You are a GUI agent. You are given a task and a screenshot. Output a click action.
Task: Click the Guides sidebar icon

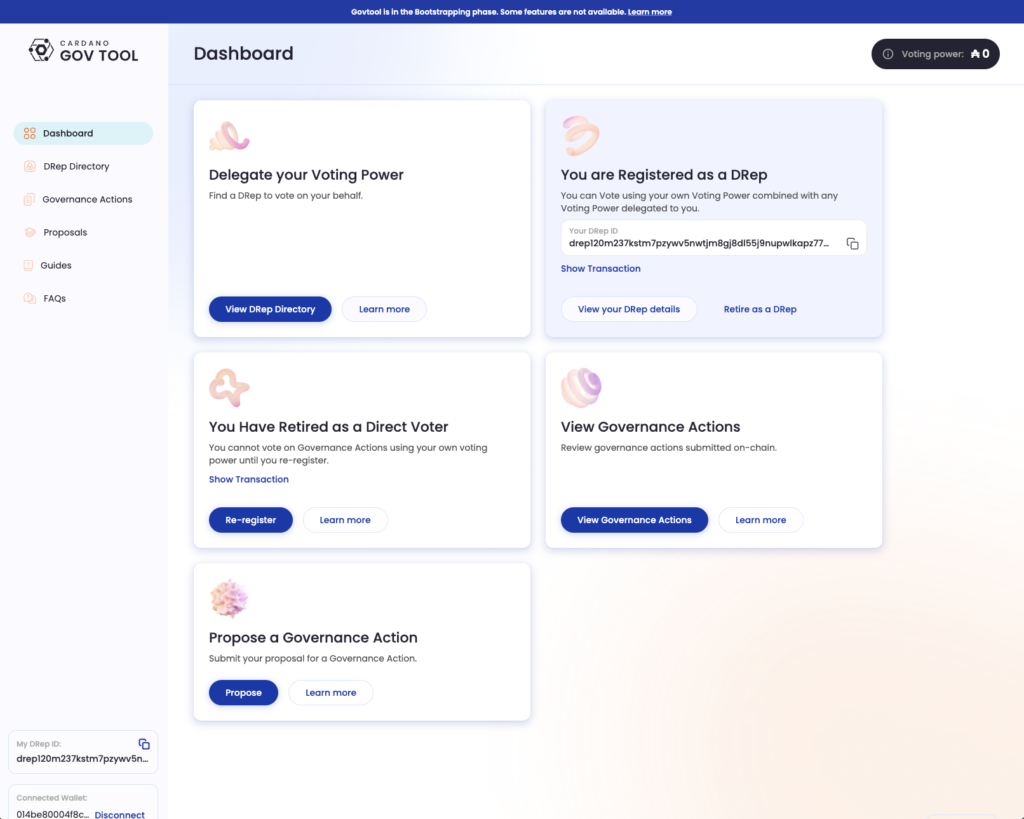(30, 265)
